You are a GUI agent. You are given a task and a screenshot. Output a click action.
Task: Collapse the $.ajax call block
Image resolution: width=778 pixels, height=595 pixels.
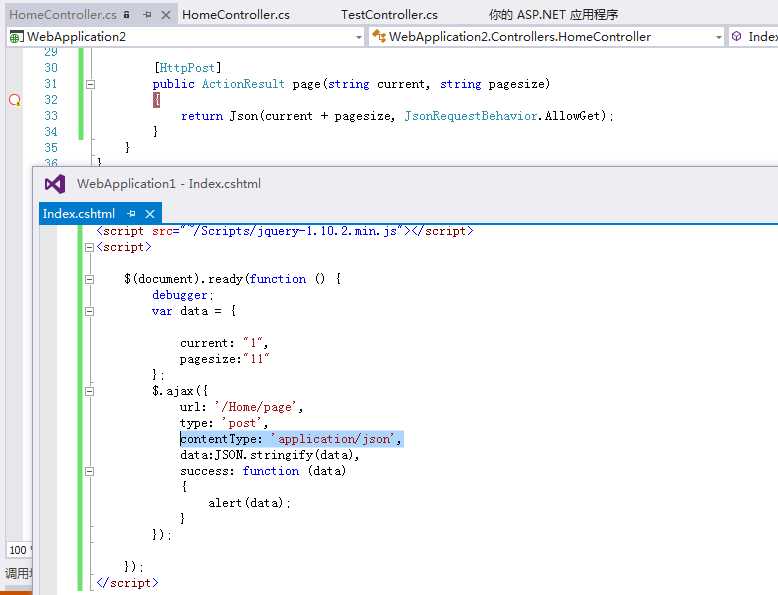89,392
